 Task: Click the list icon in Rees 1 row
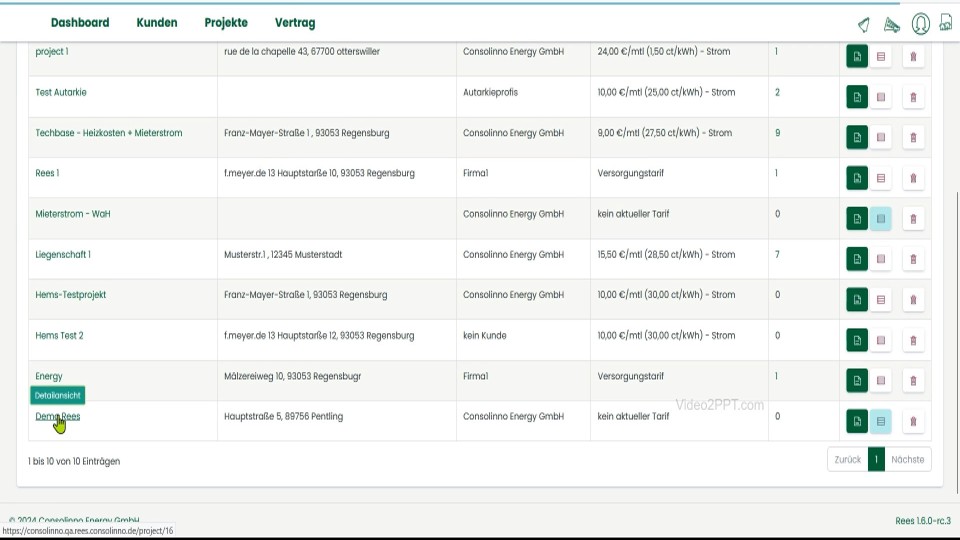pyautogui.click(x=881, y=178)
